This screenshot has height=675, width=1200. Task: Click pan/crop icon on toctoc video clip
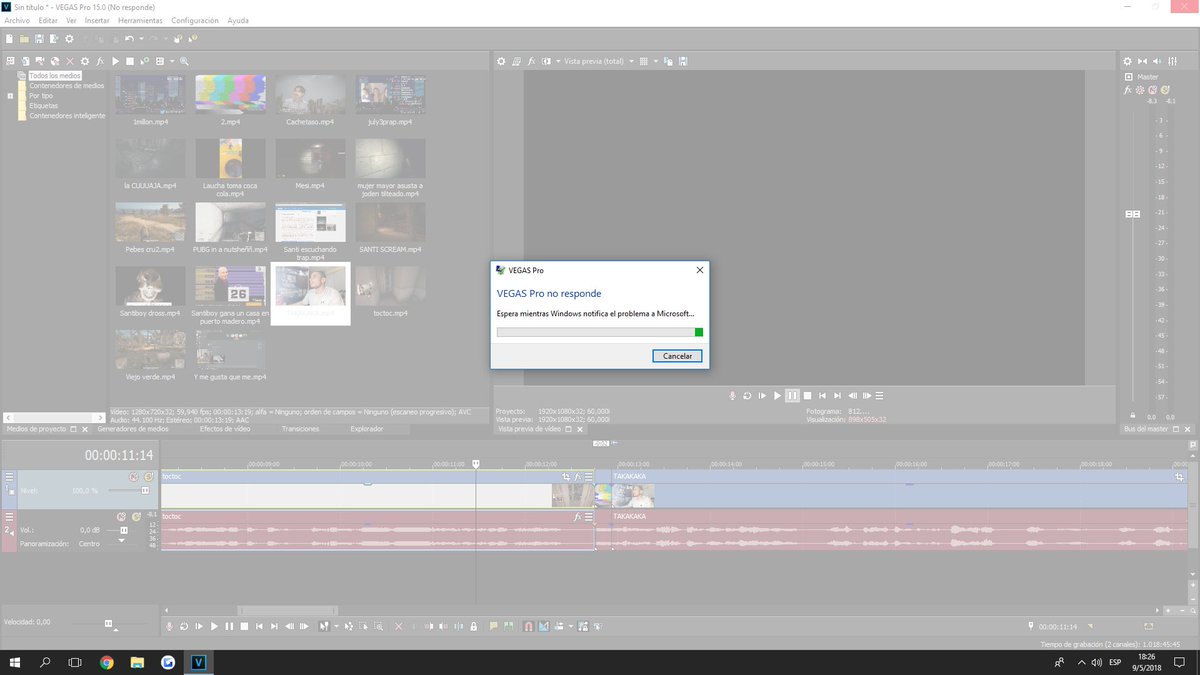[x=566, y=477]
